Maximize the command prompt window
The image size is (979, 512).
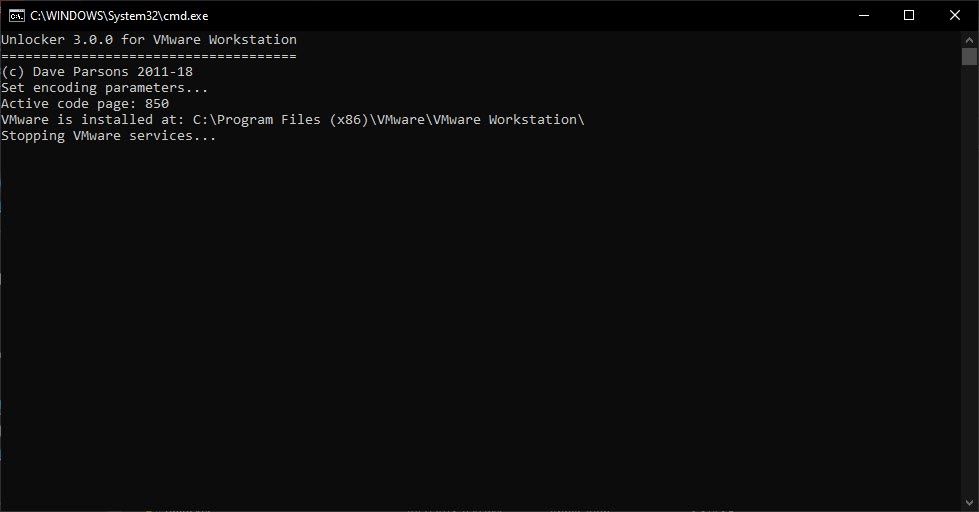[909, 15]
